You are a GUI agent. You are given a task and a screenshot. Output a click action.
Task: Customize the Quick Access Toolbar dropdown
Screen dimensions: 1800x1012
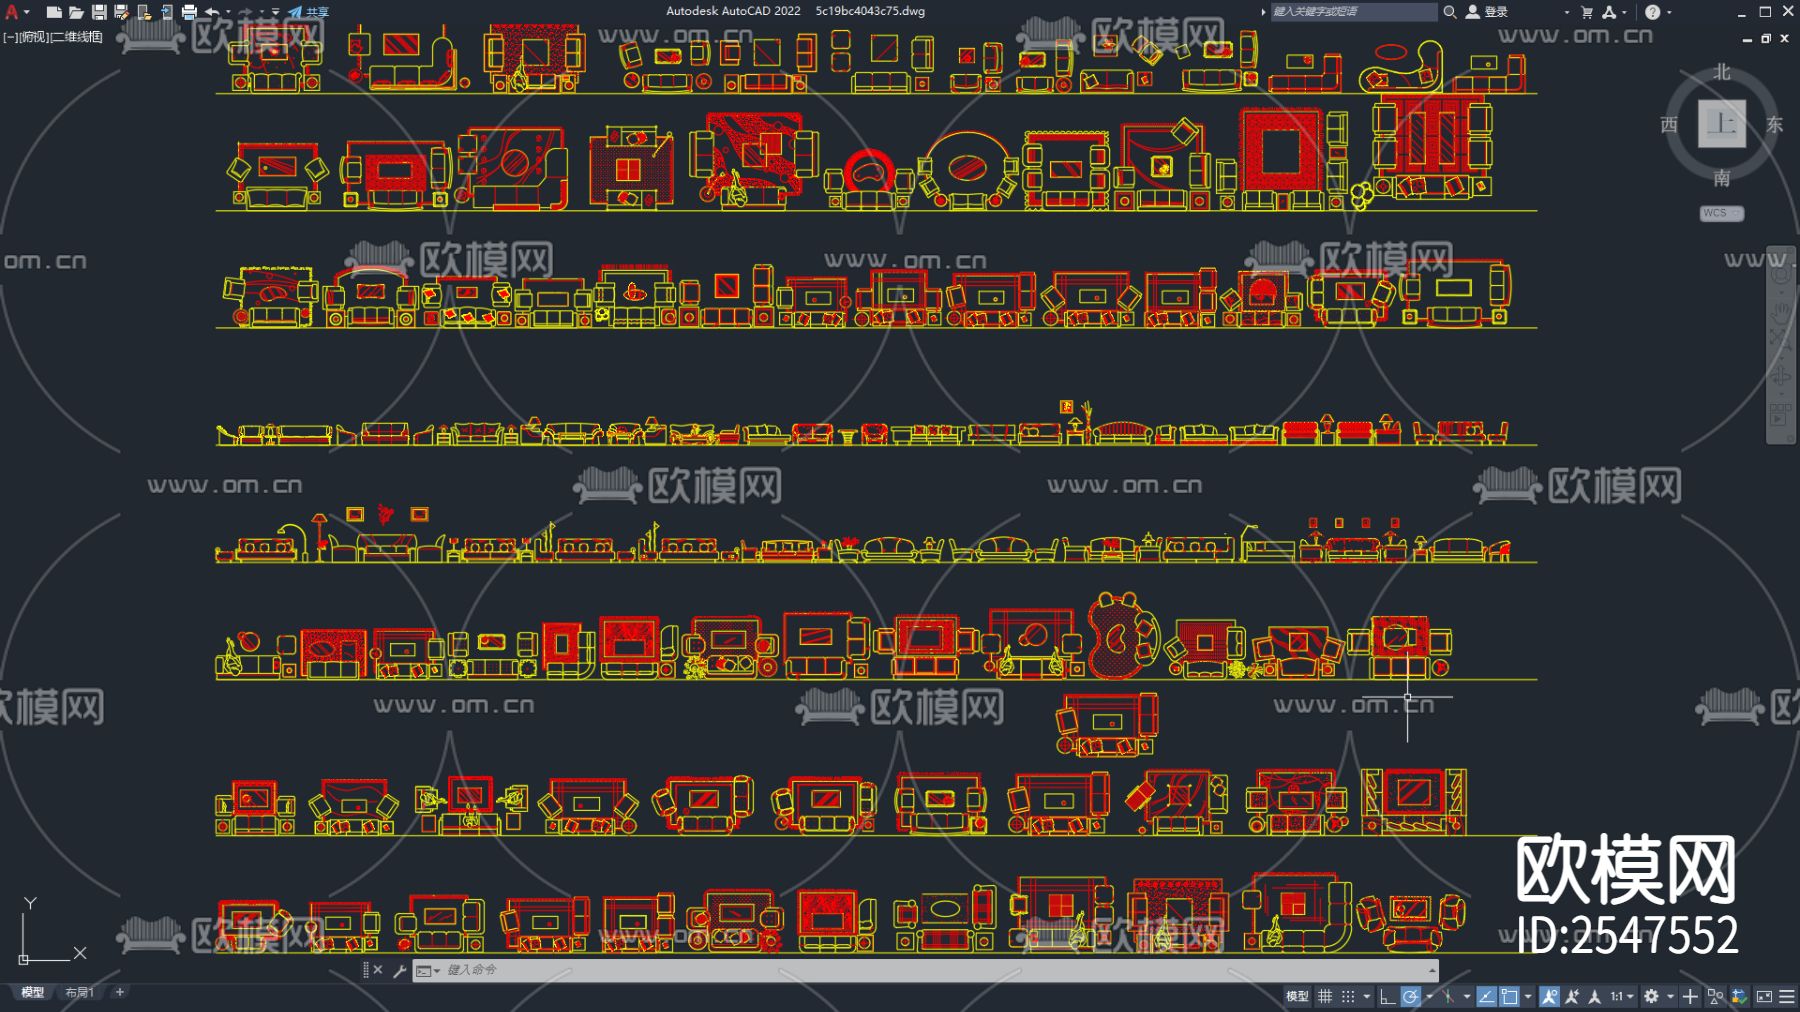pos(276,12)
